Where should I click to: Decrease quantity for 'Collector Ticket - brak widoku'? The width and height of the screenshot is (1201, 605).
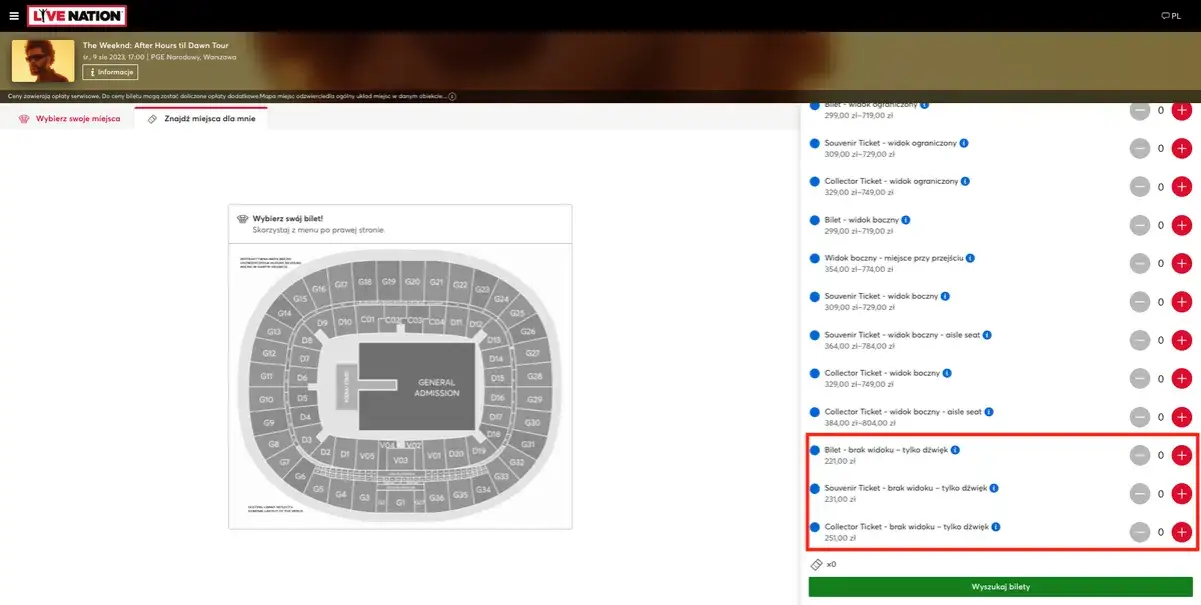(x=1139, y=532)
